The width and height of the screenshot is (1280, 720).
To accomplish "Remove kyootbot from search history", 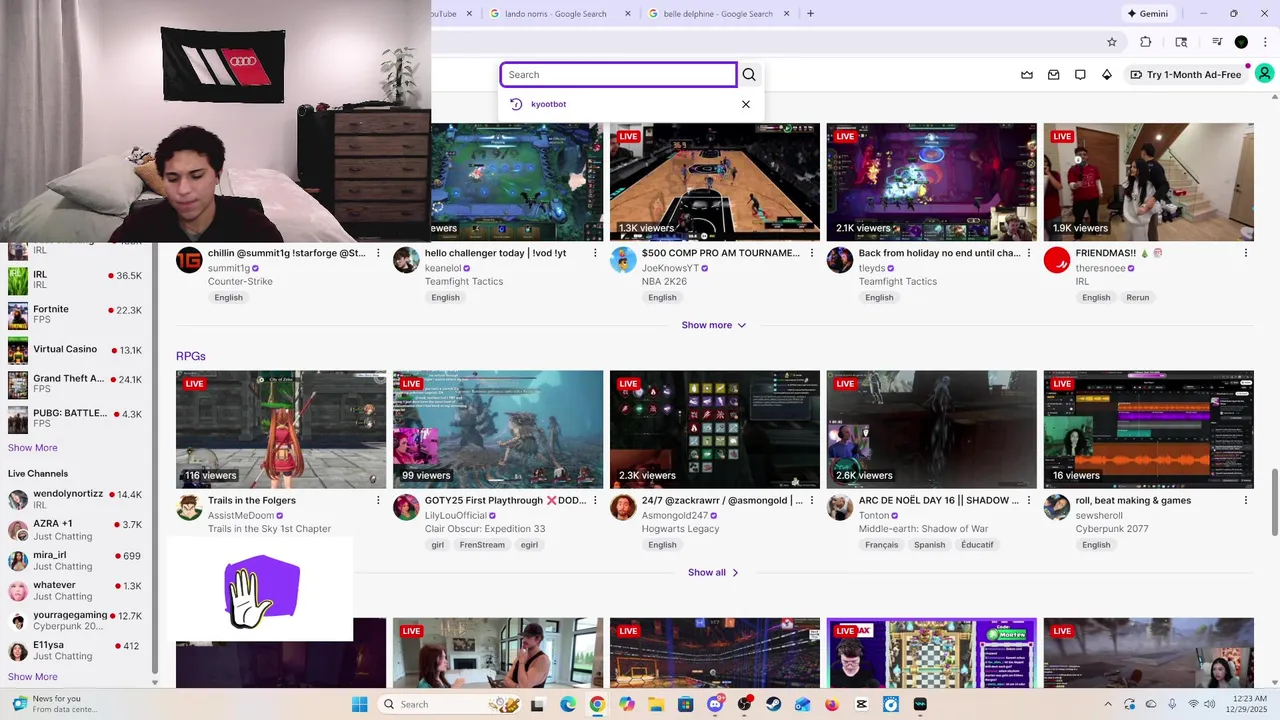I will point(745,104).
